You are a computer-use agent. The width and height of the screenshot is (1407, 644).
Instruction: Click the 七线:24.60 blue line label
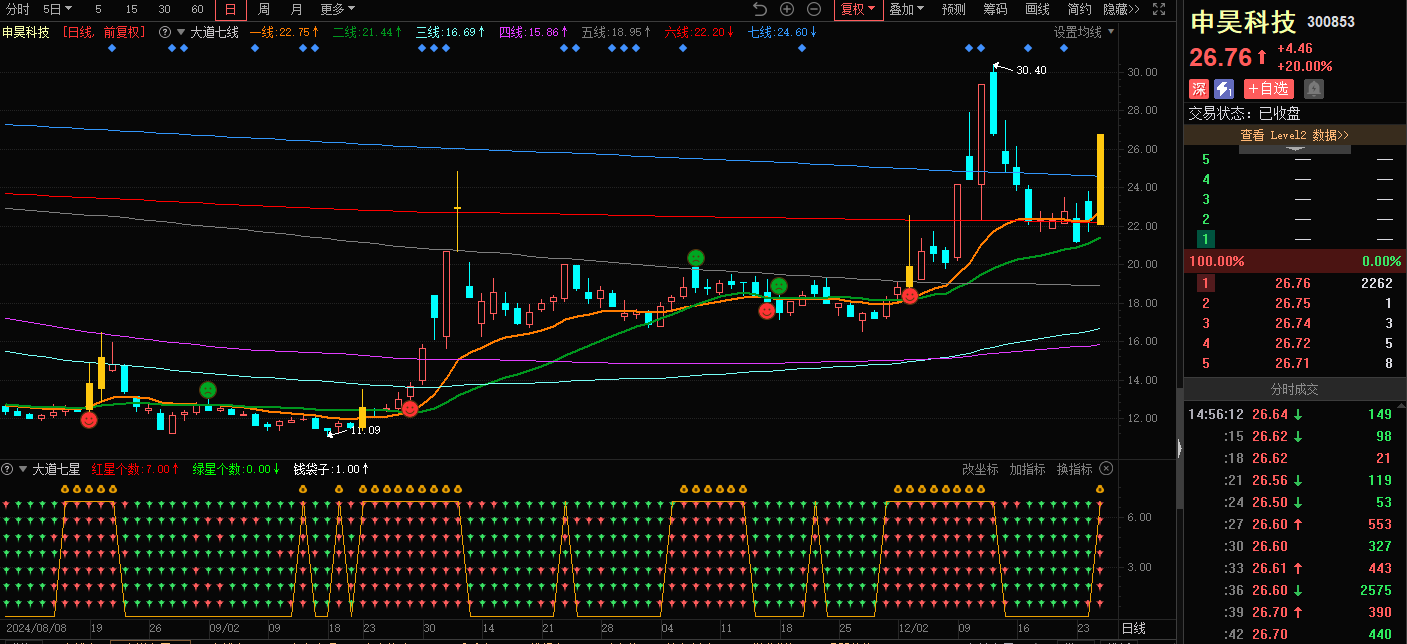point(782,32)
